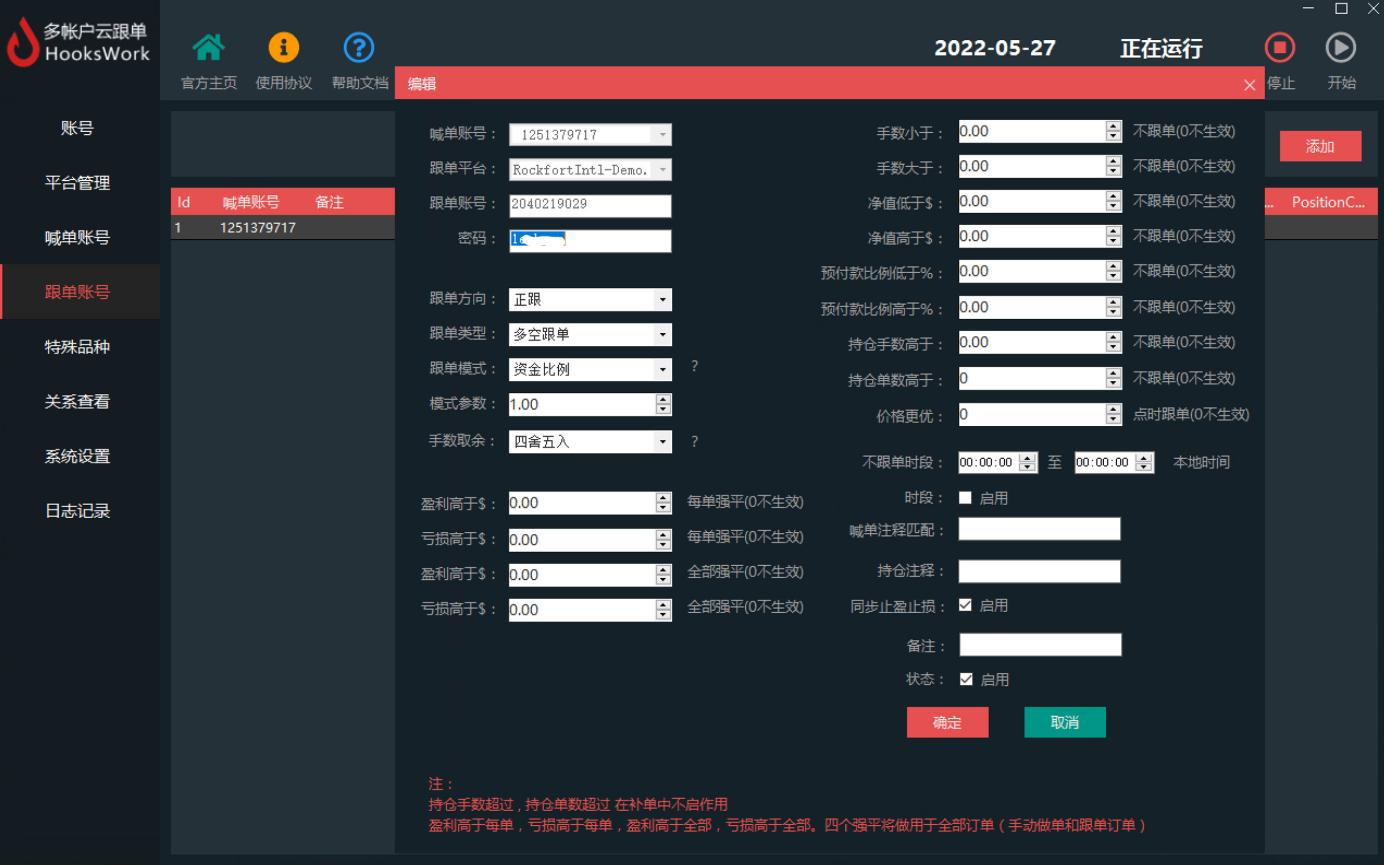The width and height of the screenshot is (1384, 865).
Task: Click the 预付款比例低于% spinner arrows
Action: (1114, 272)
